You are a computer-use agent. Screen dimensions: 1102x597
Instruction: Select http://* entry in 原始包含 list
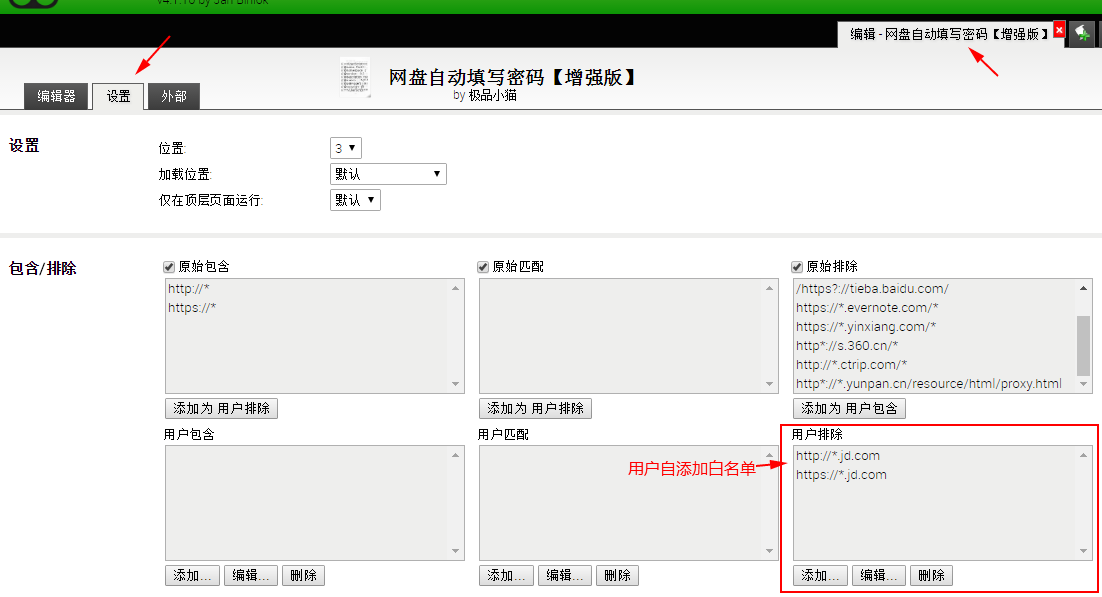click(189, 289)
